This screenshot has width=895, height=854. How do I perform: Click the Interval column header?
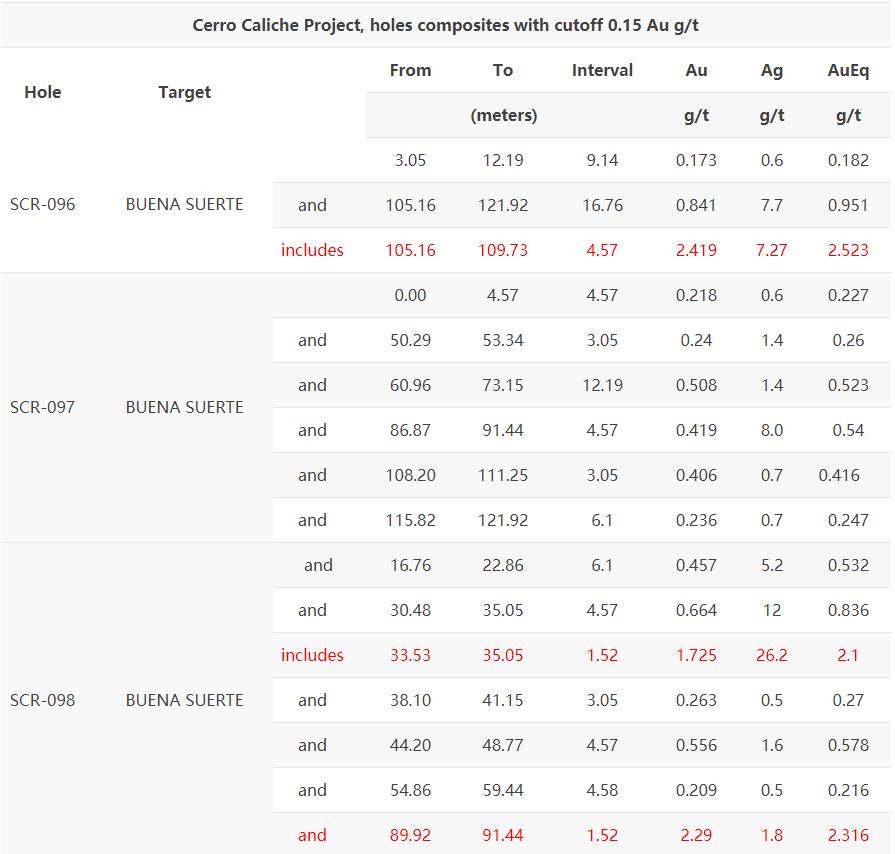[602, 70]
